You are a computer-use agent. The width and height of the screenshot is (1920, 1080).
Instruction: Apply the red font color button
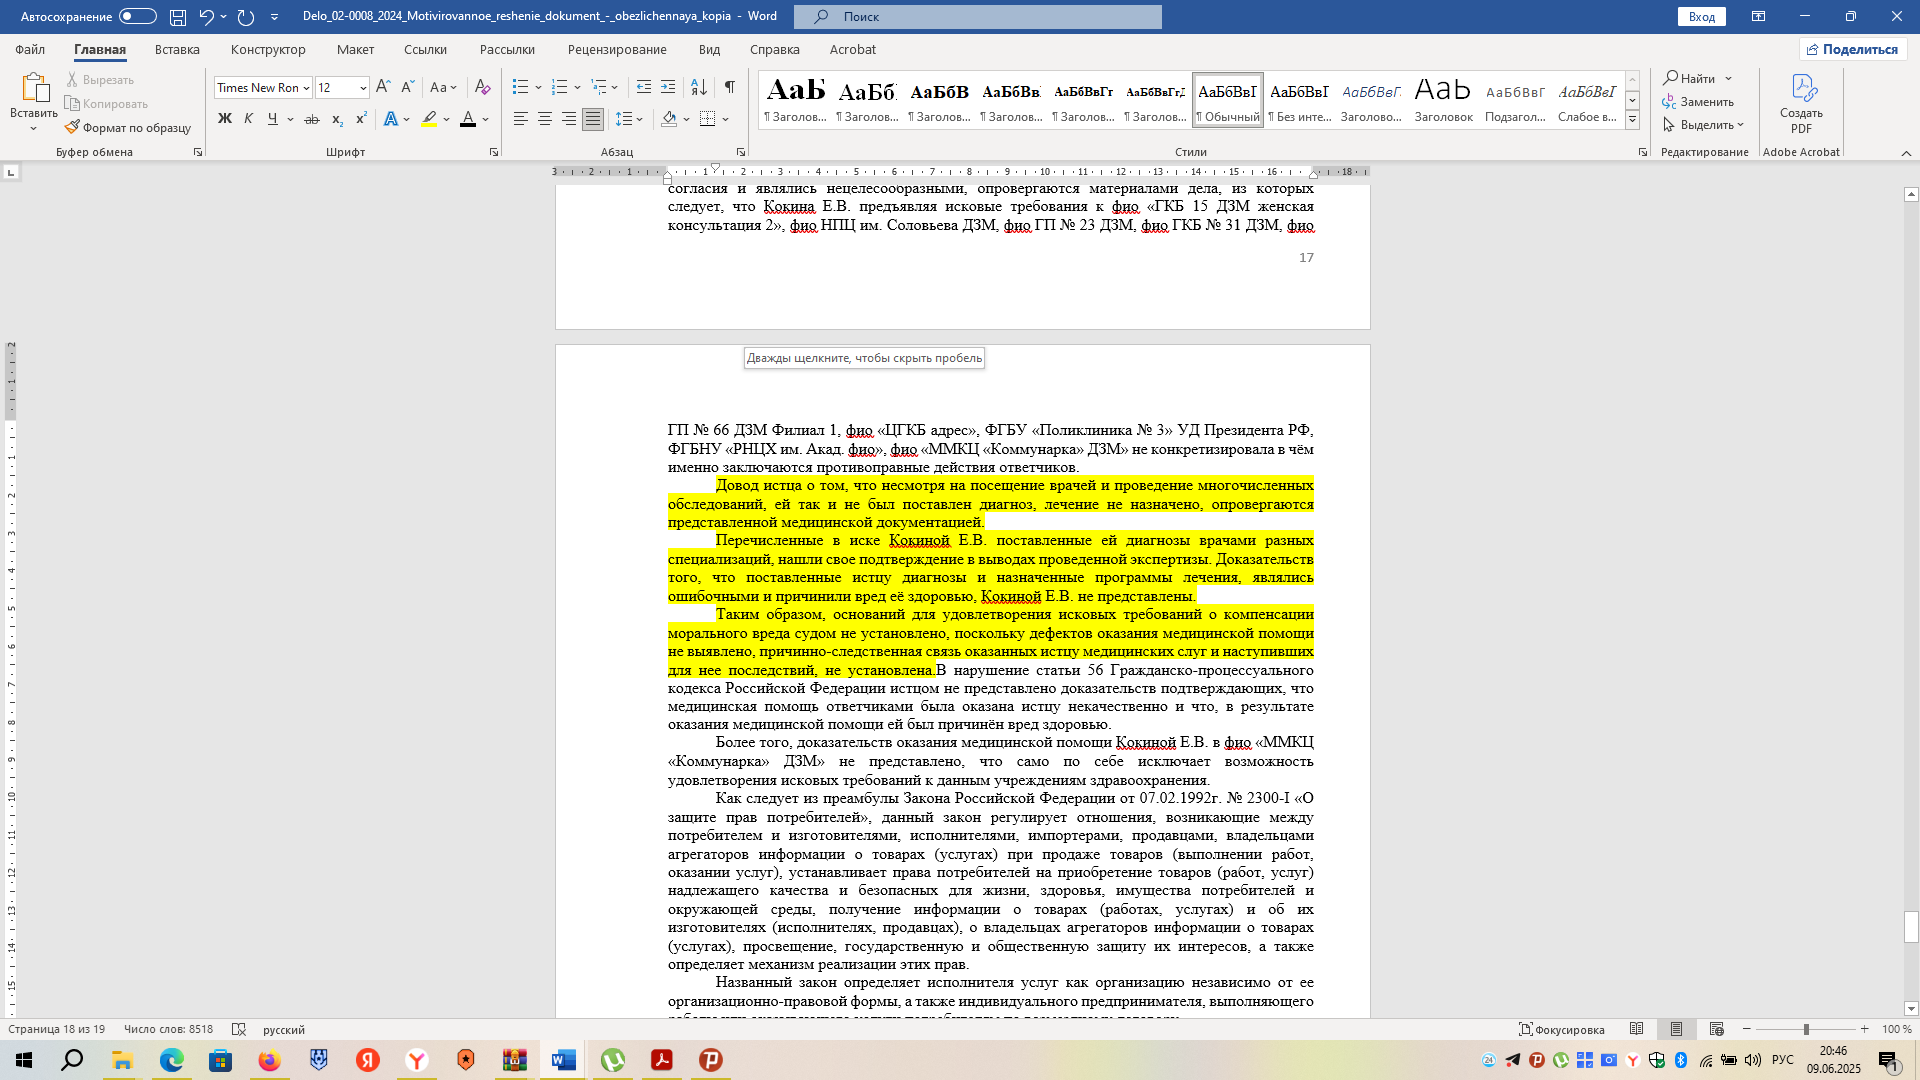click(x=467, y=119)
